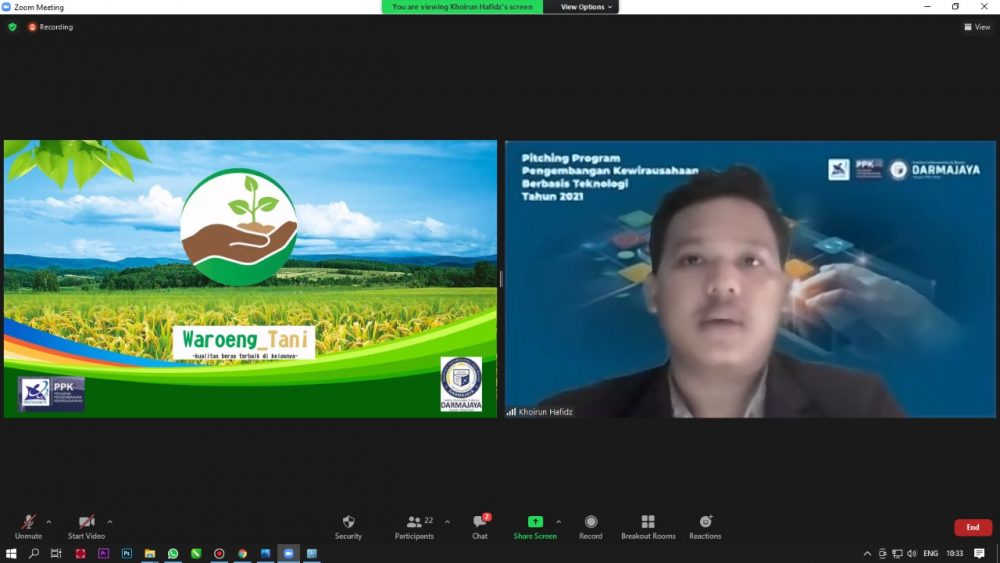The height and width of the screenshot is (563, 1000).
Task: Click the Khoirun Hafidz name label
Action: tap(545, 412)
